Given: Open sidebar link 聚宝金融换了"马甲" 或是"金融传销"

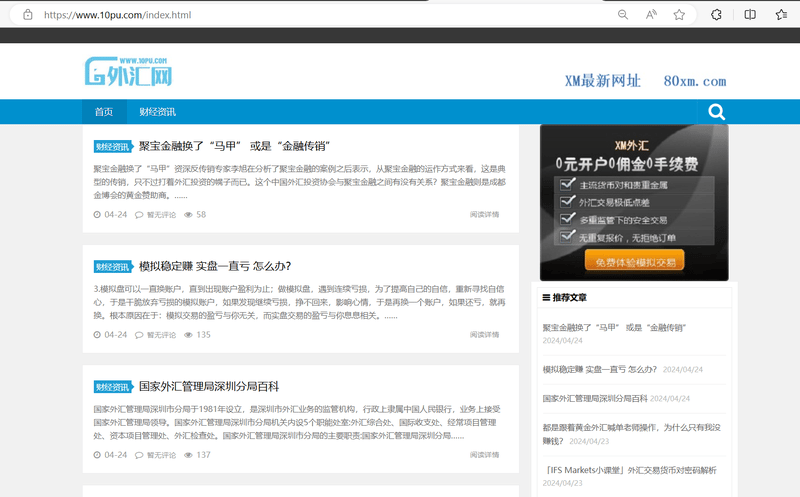Looking at the screenshot, I should (x=614, y=328).
